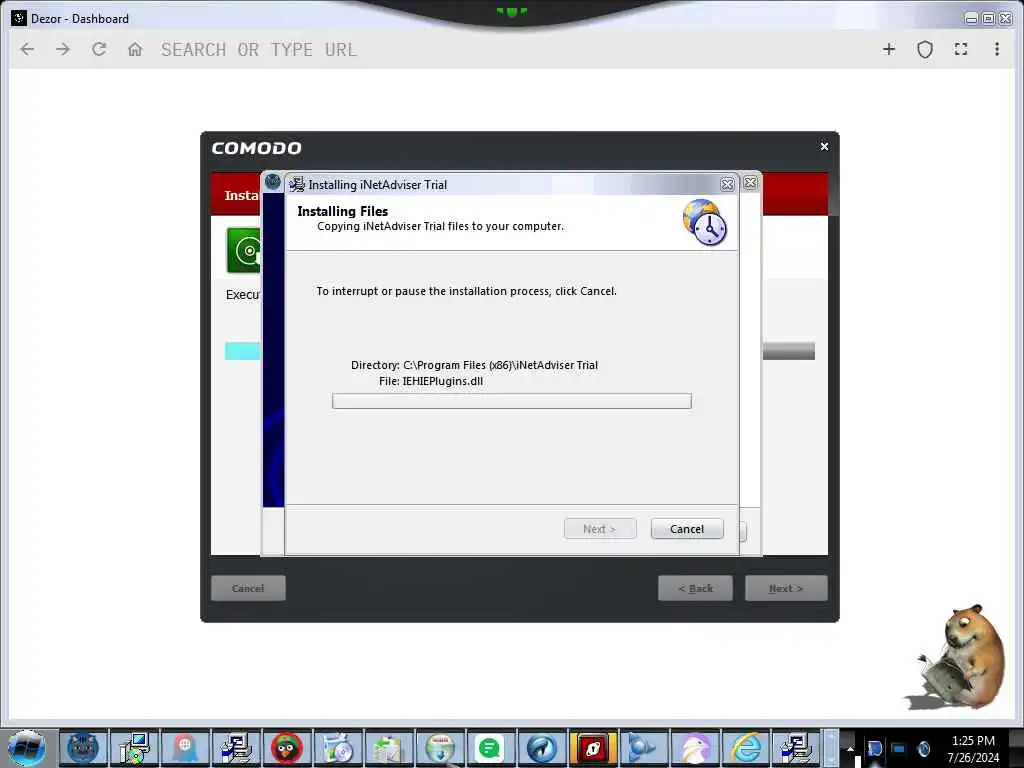The image size is (1024, 768).
Task: Open the blue round arrow taskbar app
Action: click(541, 748)
